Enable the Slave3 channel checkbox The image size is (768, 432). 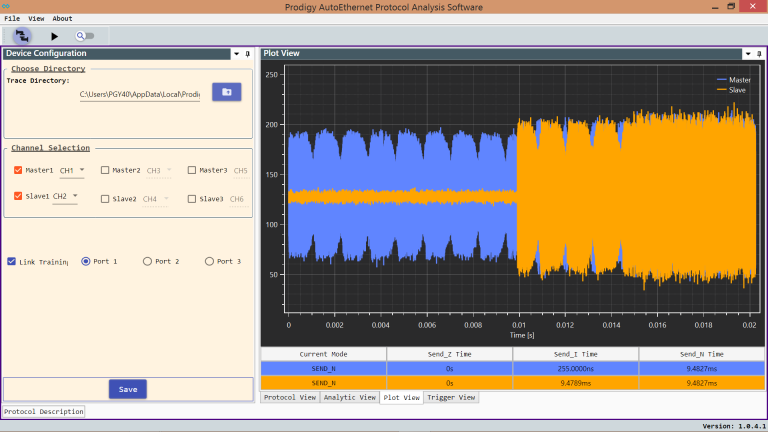point(192,199)
